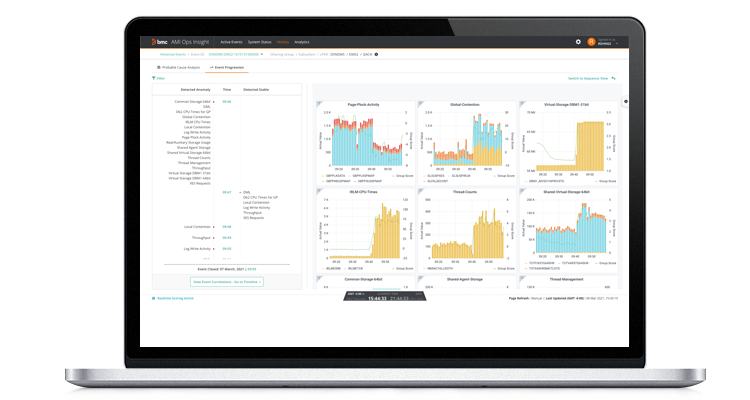
Task: Click the Filter funnel icon
Action: click(155, 77)
